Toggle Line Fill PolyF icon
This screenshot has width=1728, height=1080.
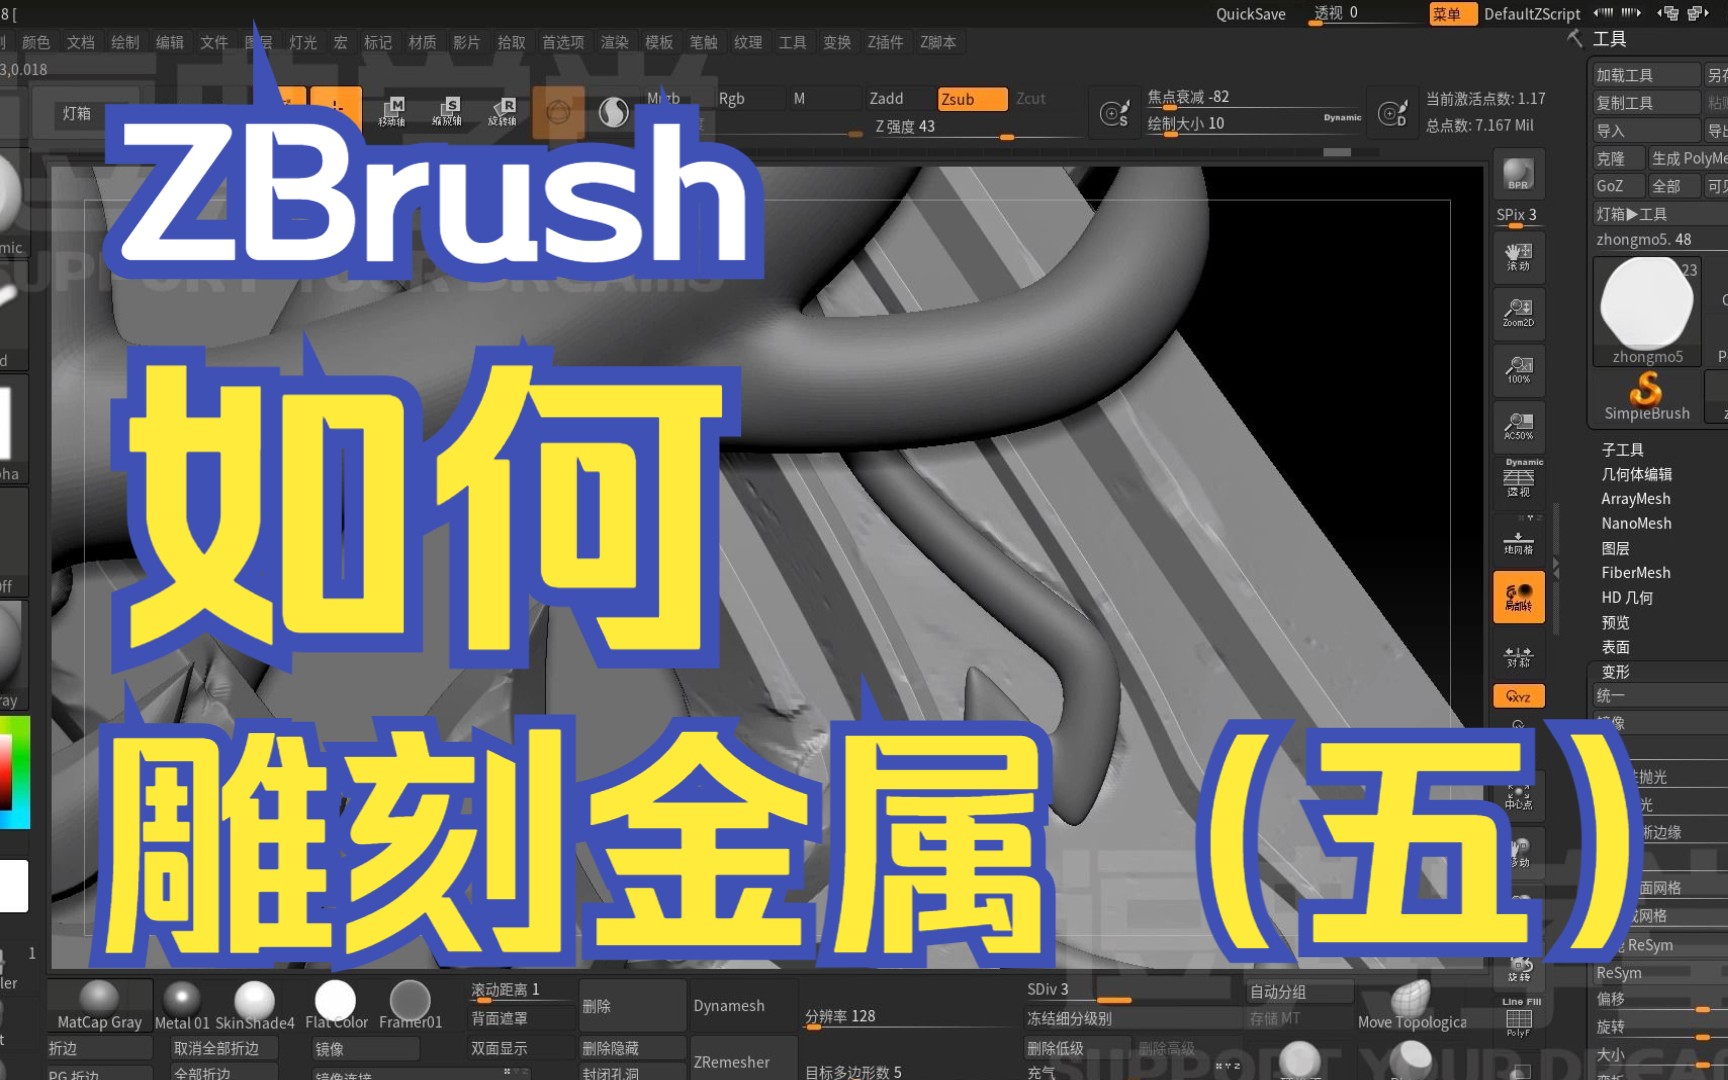pos(1518,1017)
